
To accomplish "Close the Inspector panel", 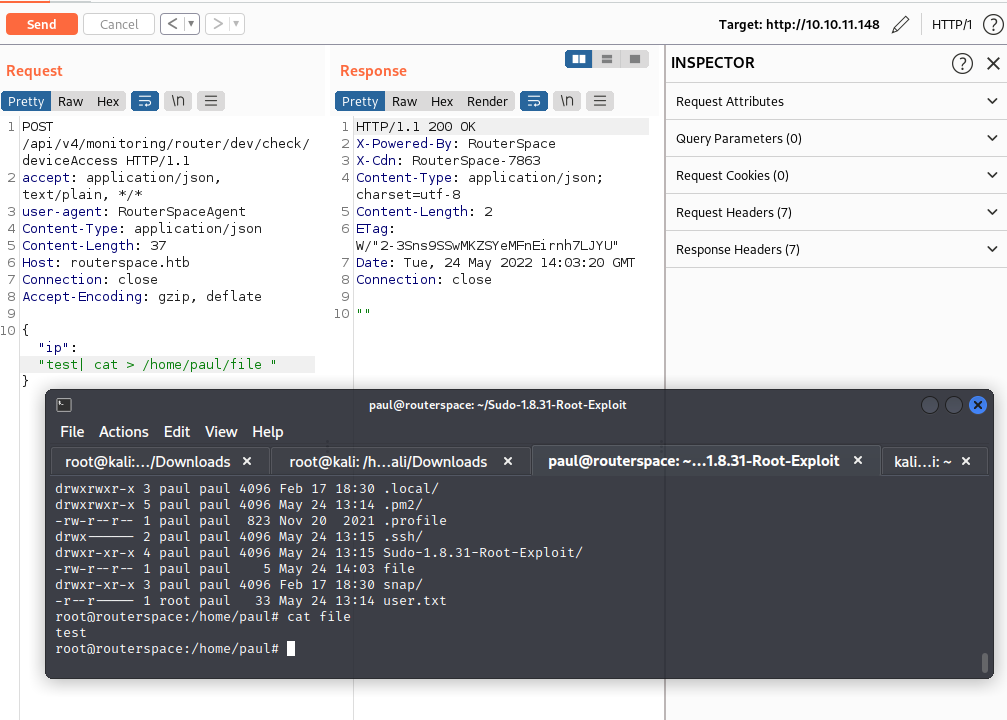I will [993, 64].
